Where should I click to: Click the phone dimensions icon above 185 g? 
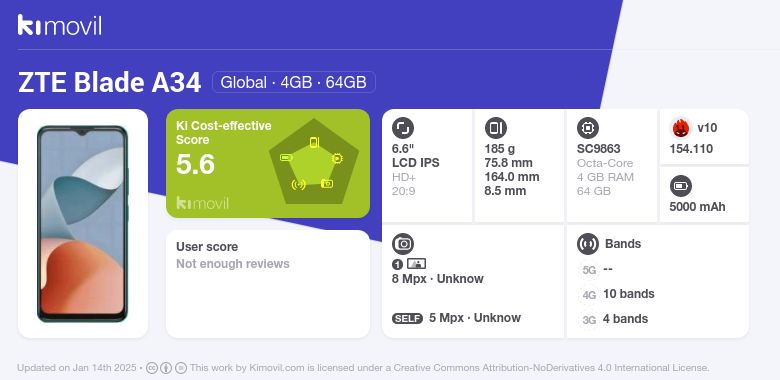(495, 128)
